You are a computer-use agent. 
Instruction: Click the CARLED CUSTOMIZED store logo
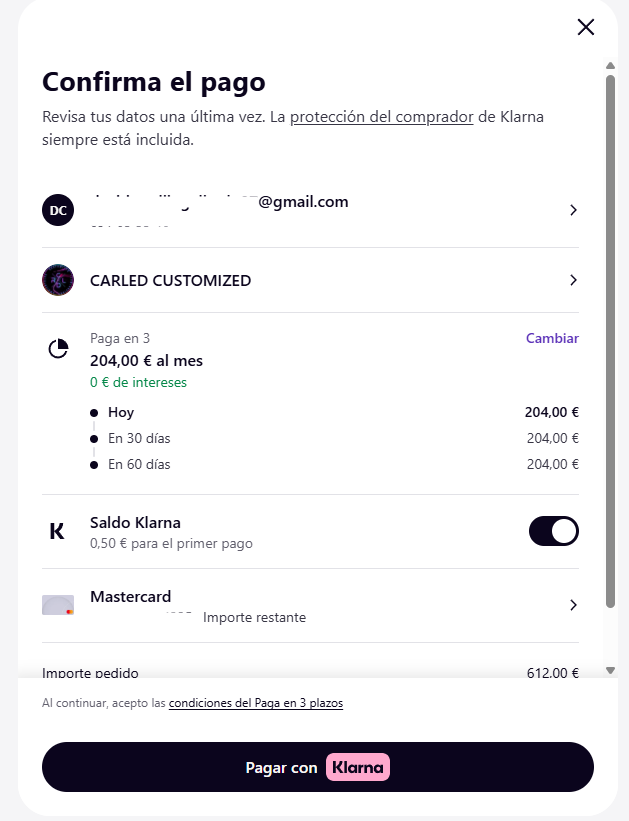click(x=58, y=280)
